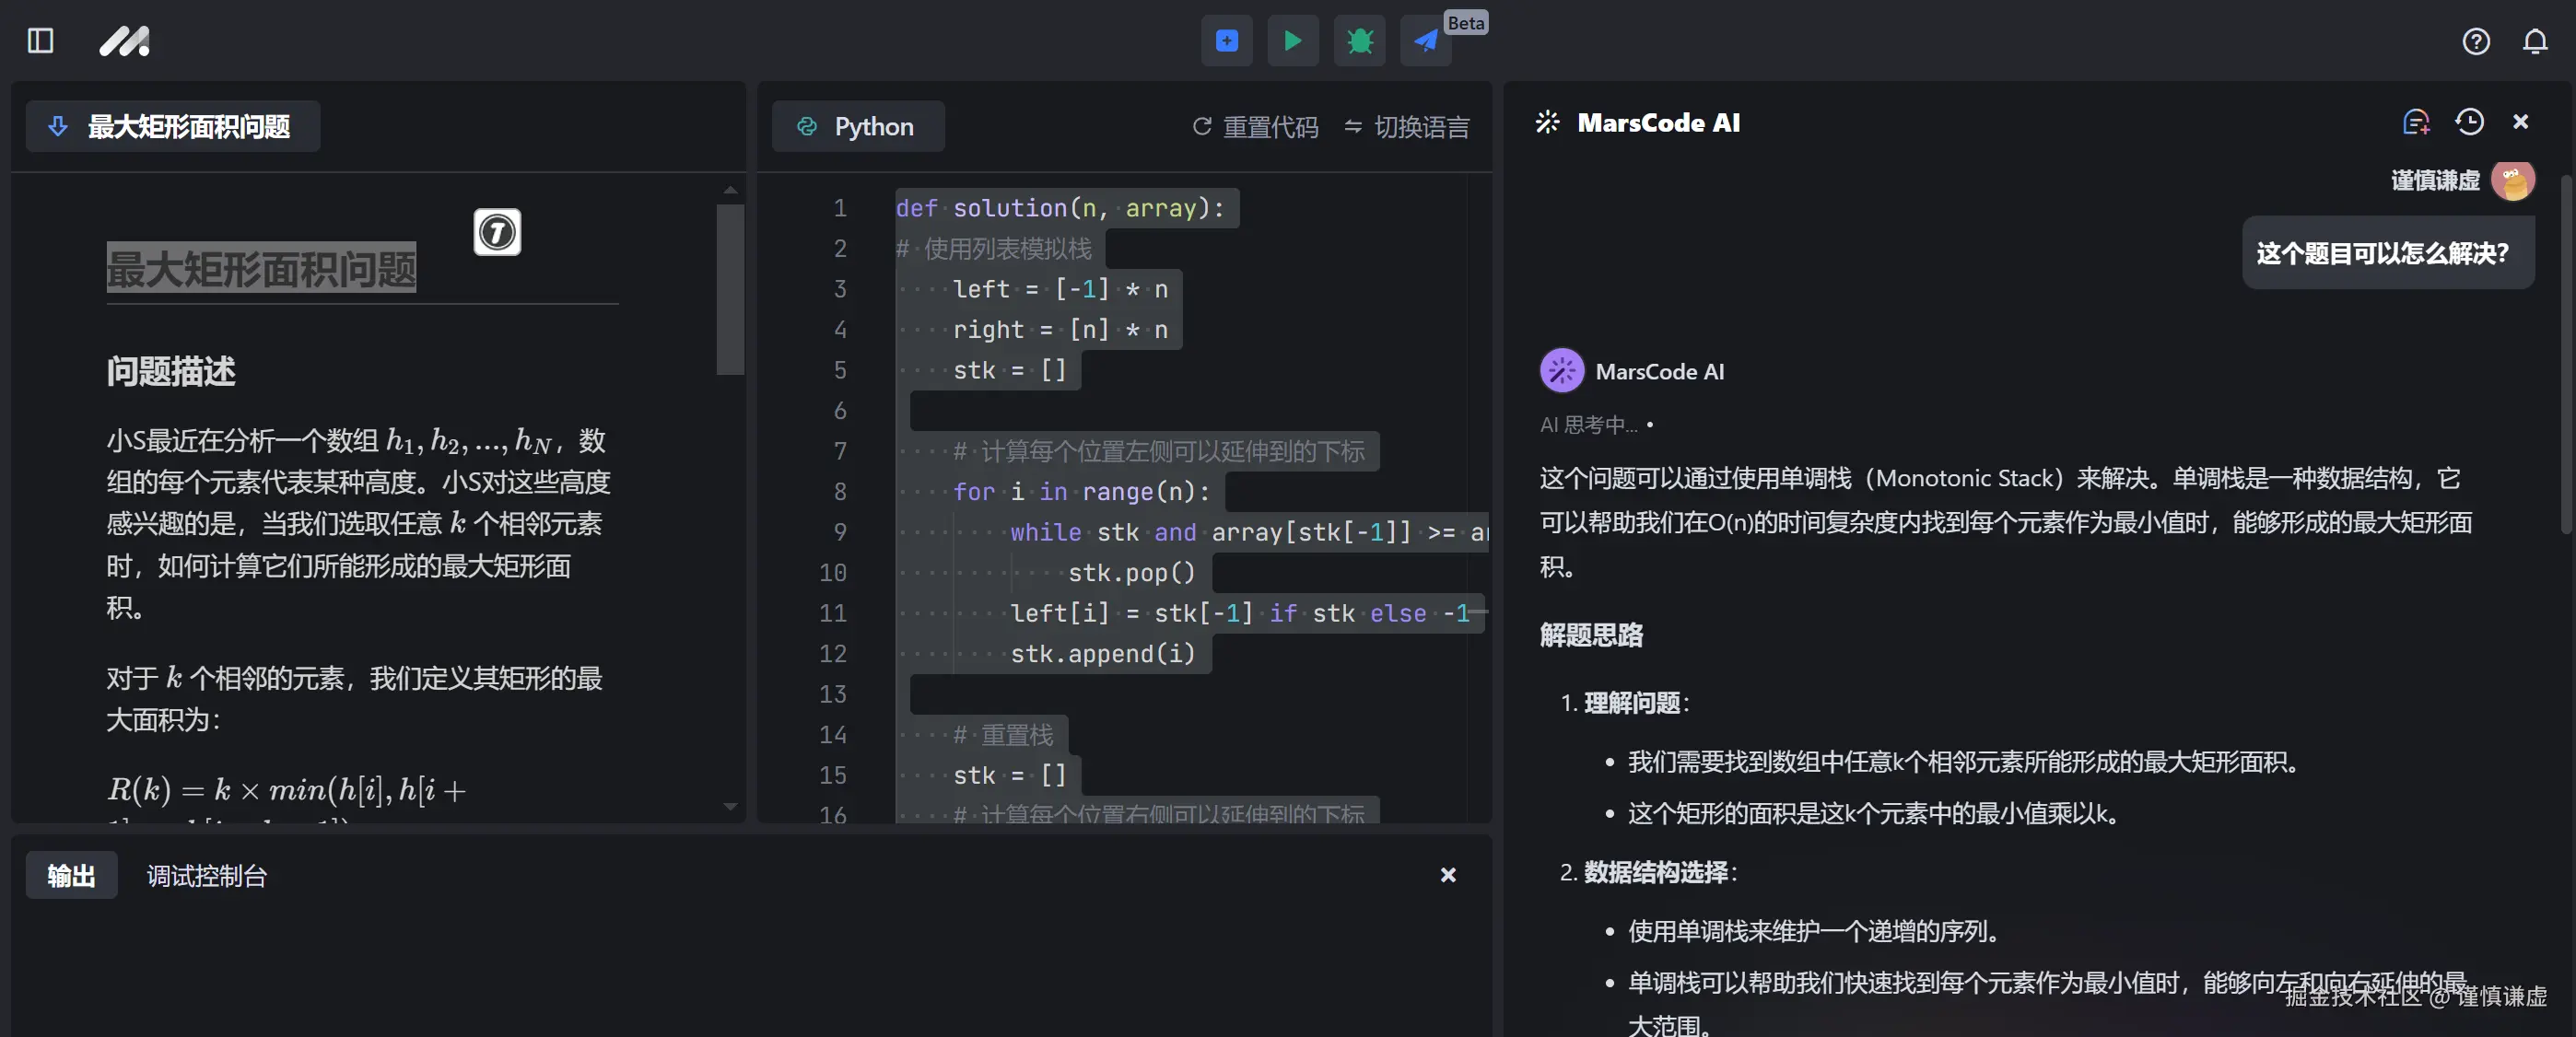Close the output panel
The height and width of the screenshot is (1037, 2576).
tap(1447, 875)
